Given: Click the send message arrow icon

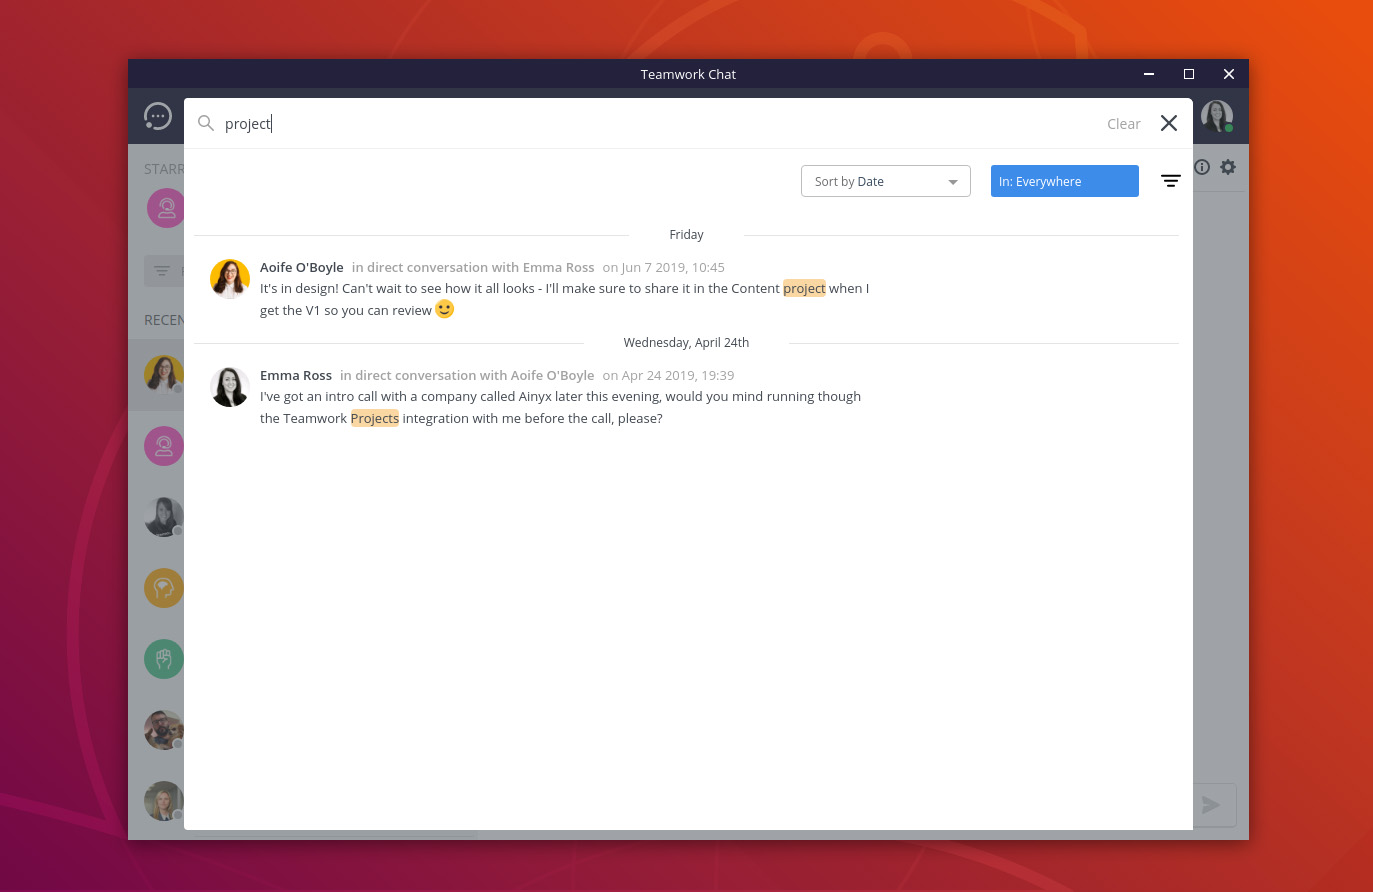Looking at the screenshot, I should [1210, 804].
